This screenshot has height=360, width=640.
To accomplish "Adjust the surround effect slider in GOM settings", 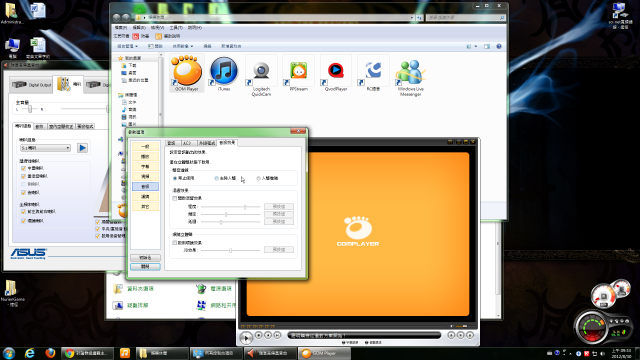I will coord(230,250).
